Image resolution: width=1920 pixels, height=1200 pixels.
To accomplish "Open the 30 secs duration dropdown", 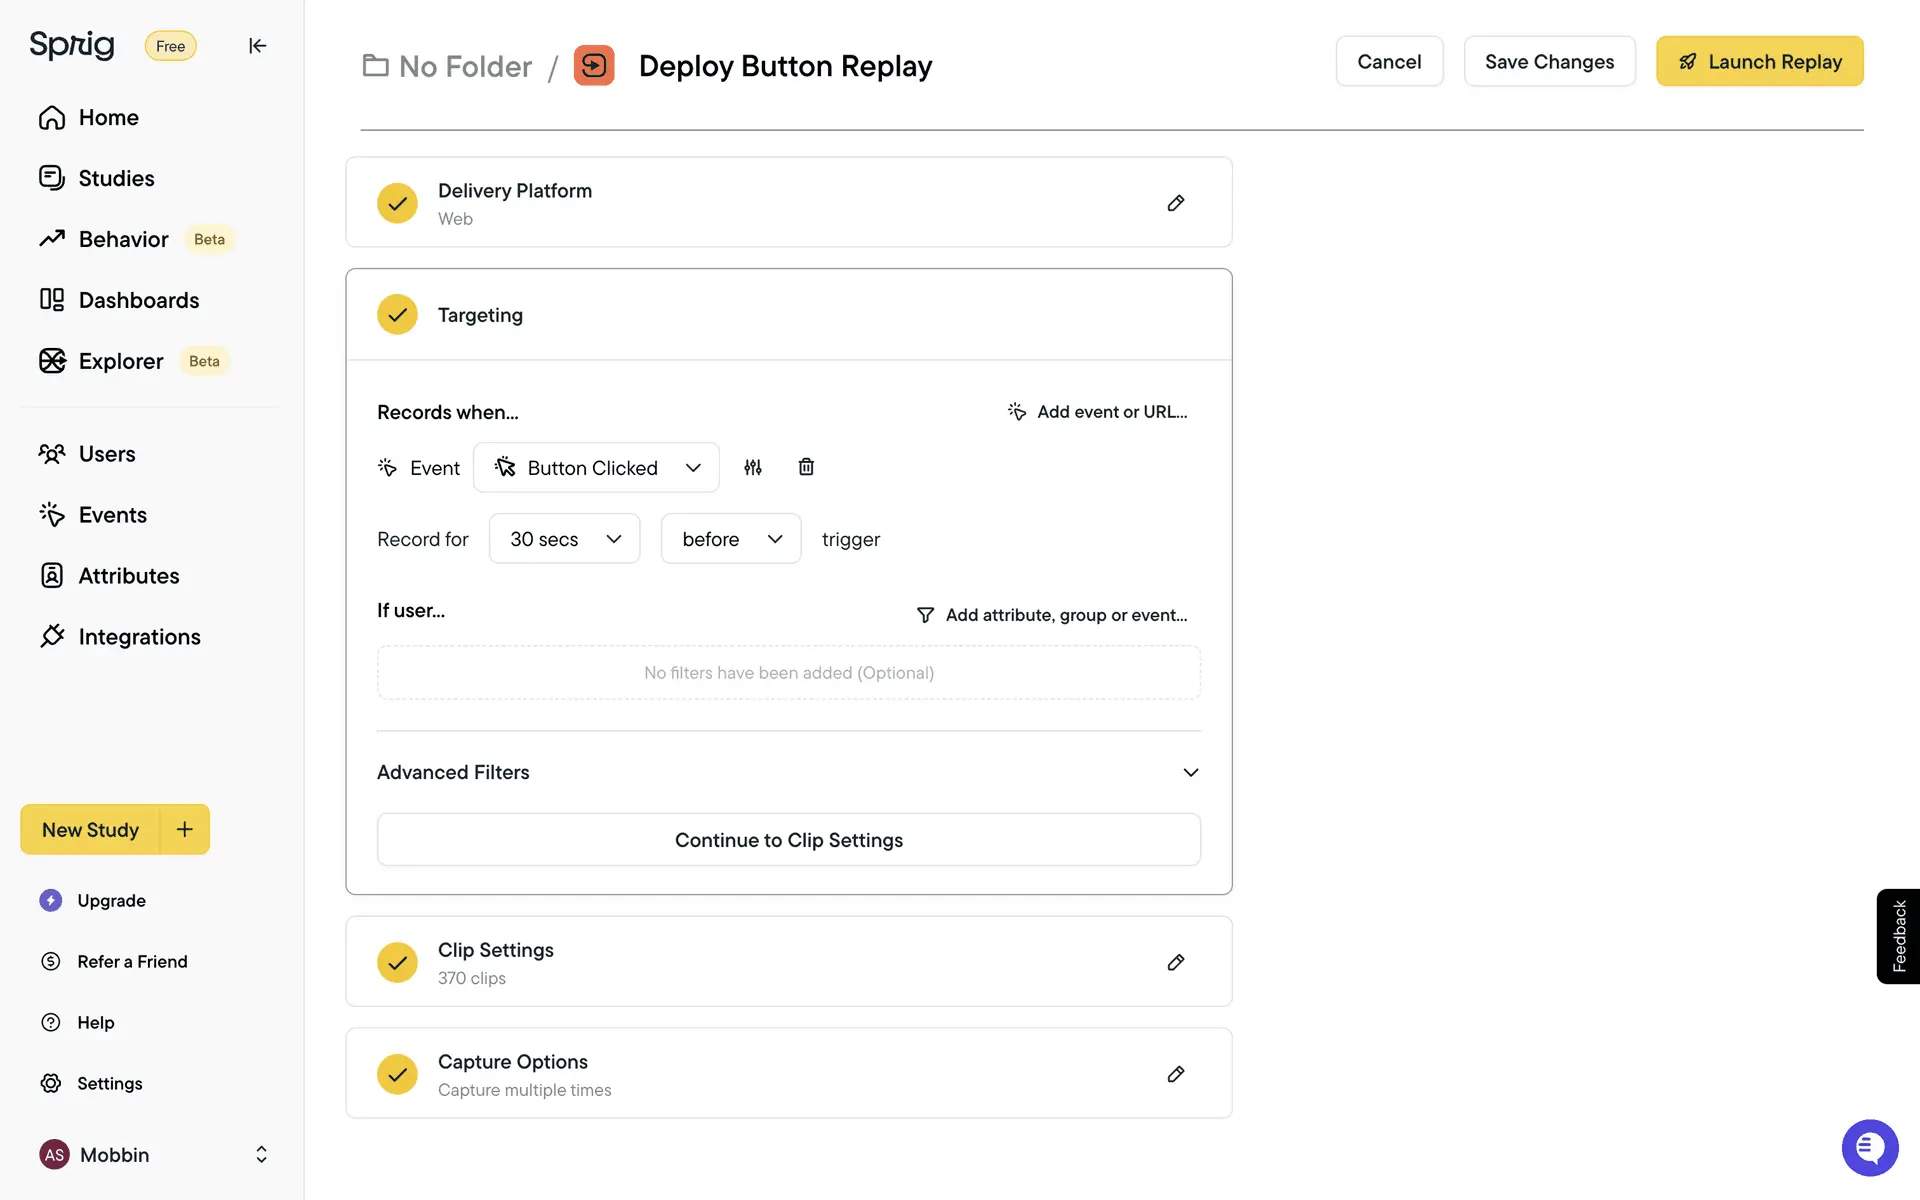I will click(564, 539).
